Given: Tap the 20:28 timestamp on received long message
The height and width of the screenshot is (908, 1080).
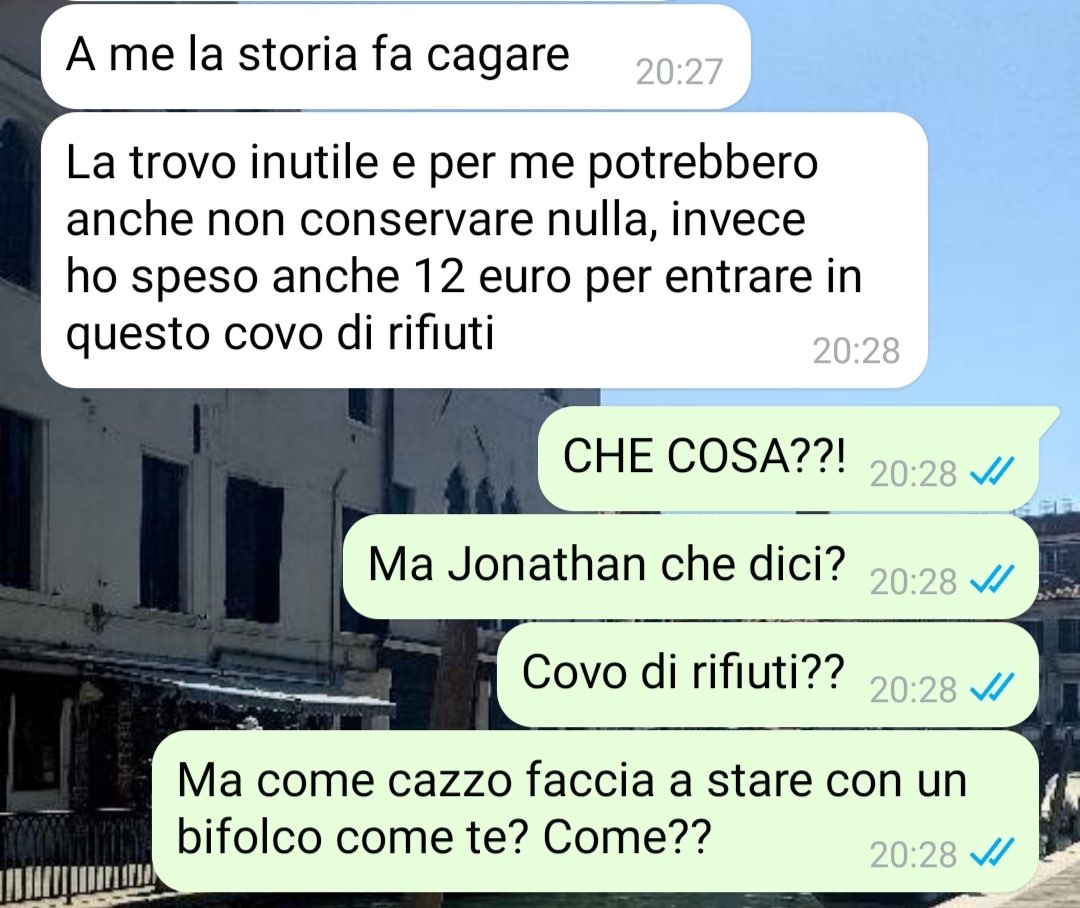Looking at the screenshot, I should (x=856, y=351).
